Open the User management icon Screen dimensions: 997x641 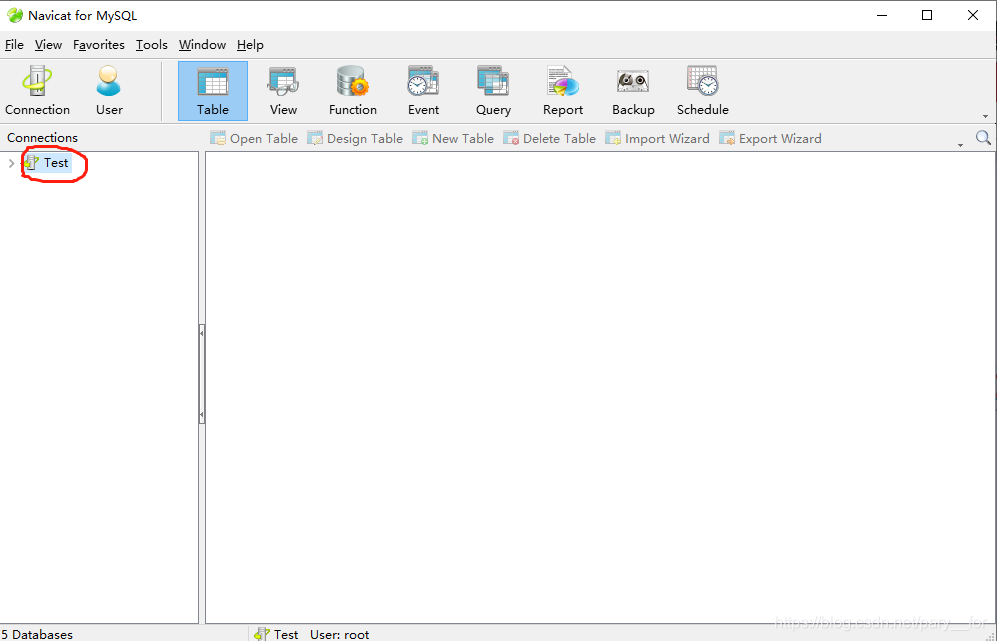pyautogui.click(x=109, y=91)
